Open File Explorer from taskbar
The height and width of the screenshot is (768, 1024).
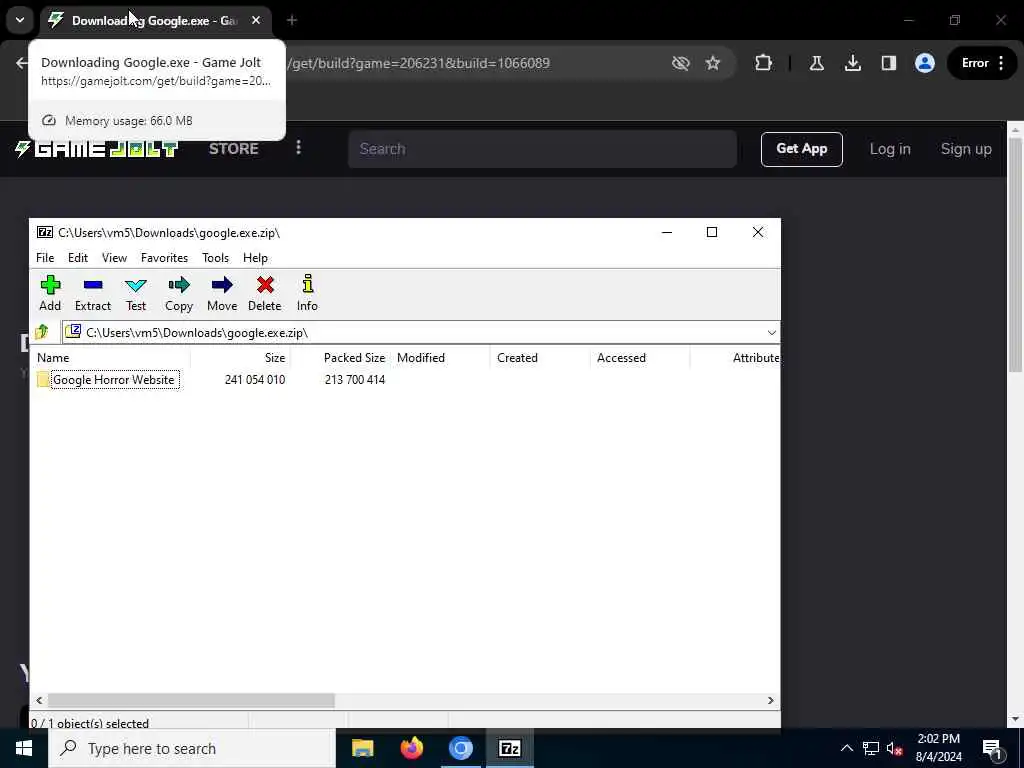[362, 748]
